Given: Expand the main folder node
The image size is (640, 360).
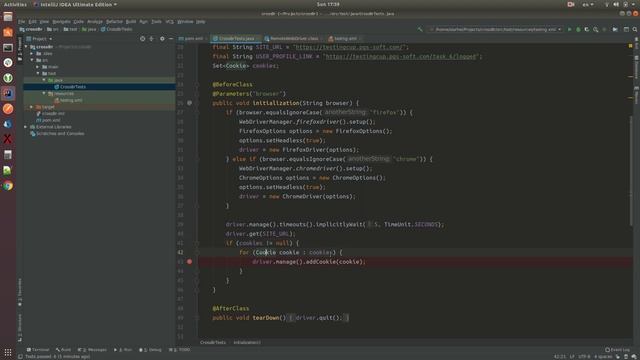Looking at the screenshot, I should point(38,67).
